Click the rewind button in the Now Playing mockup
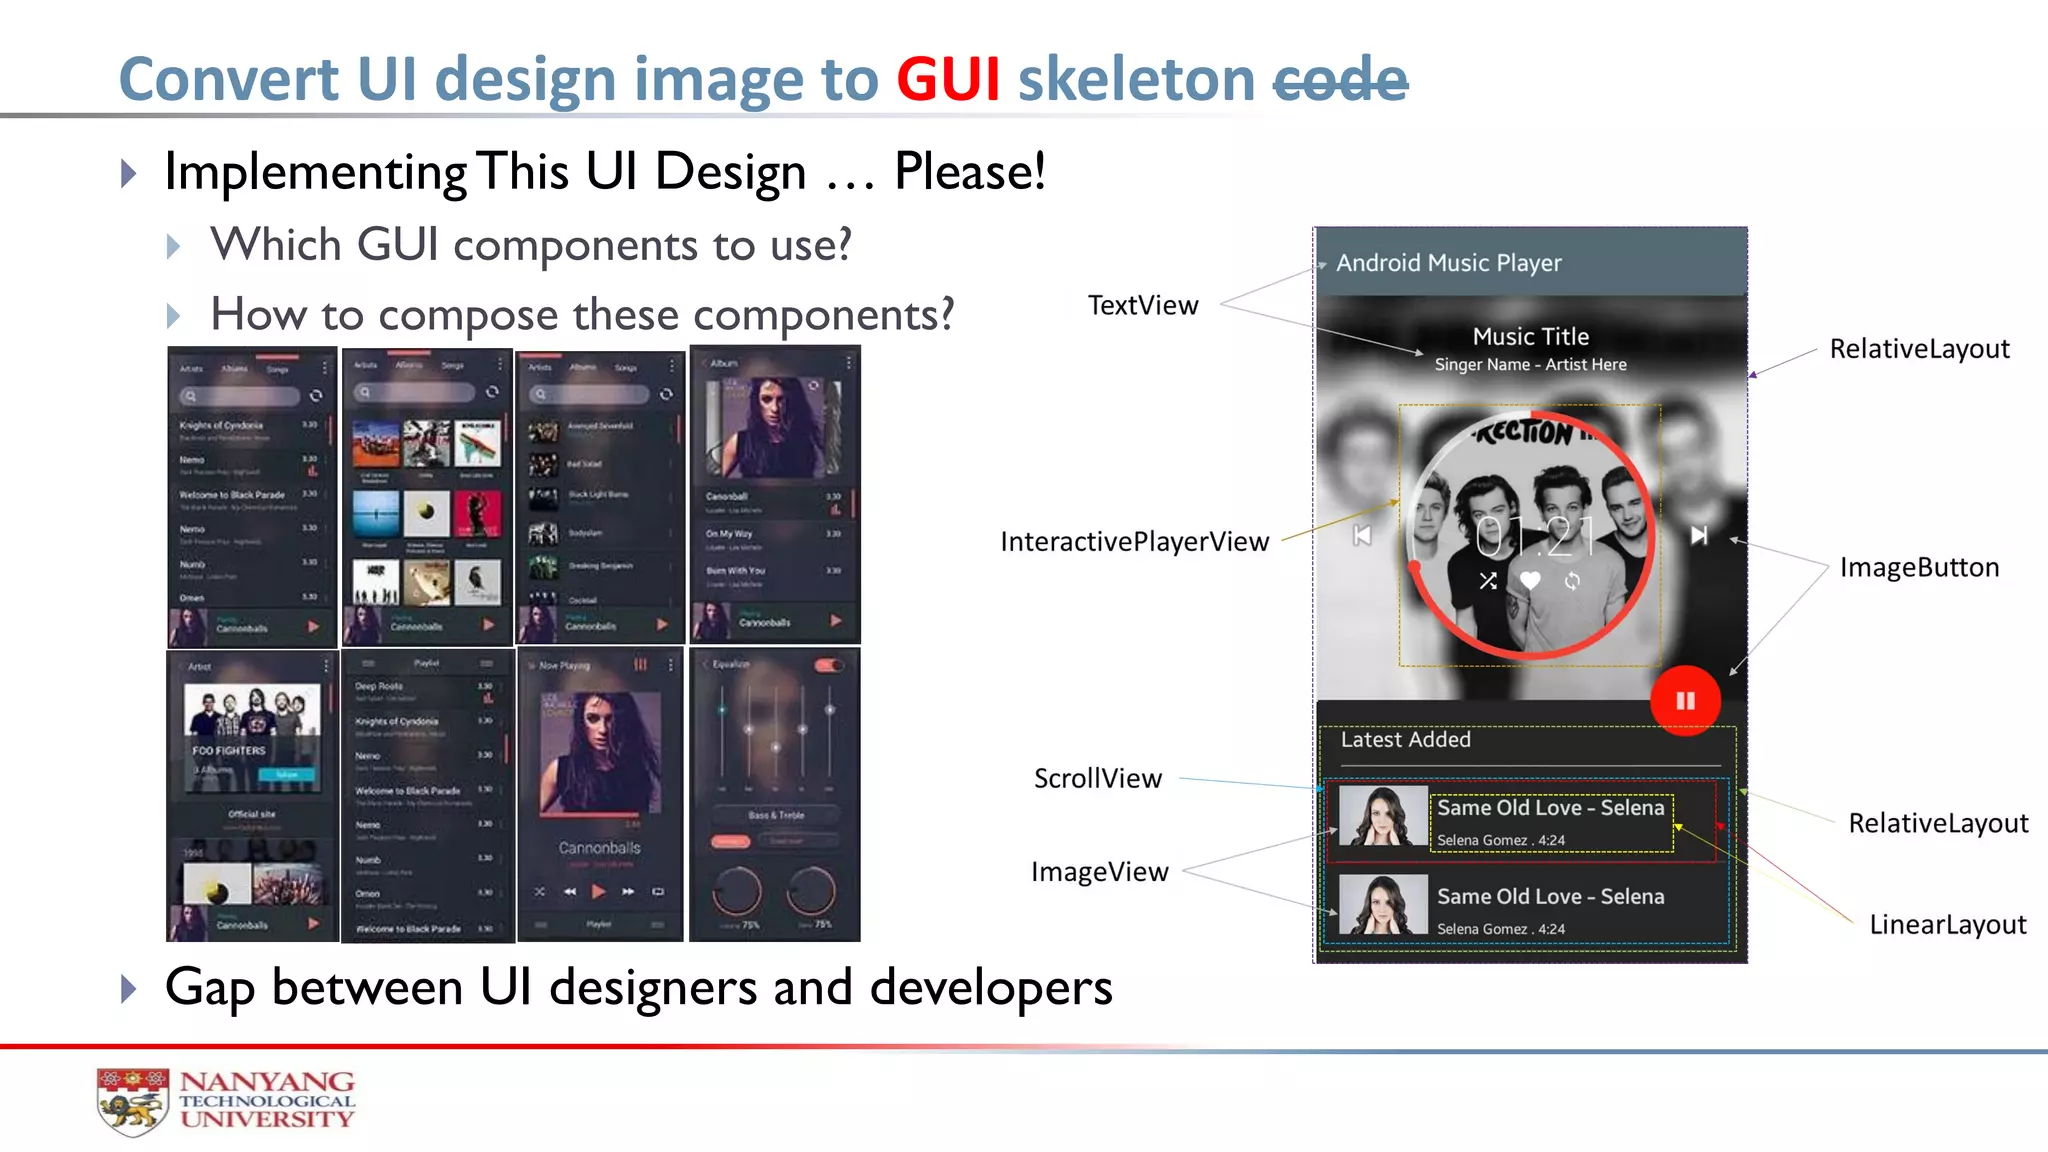Image resolution: width=2048 pixels, height=1152 pixels. click(570, 891)
